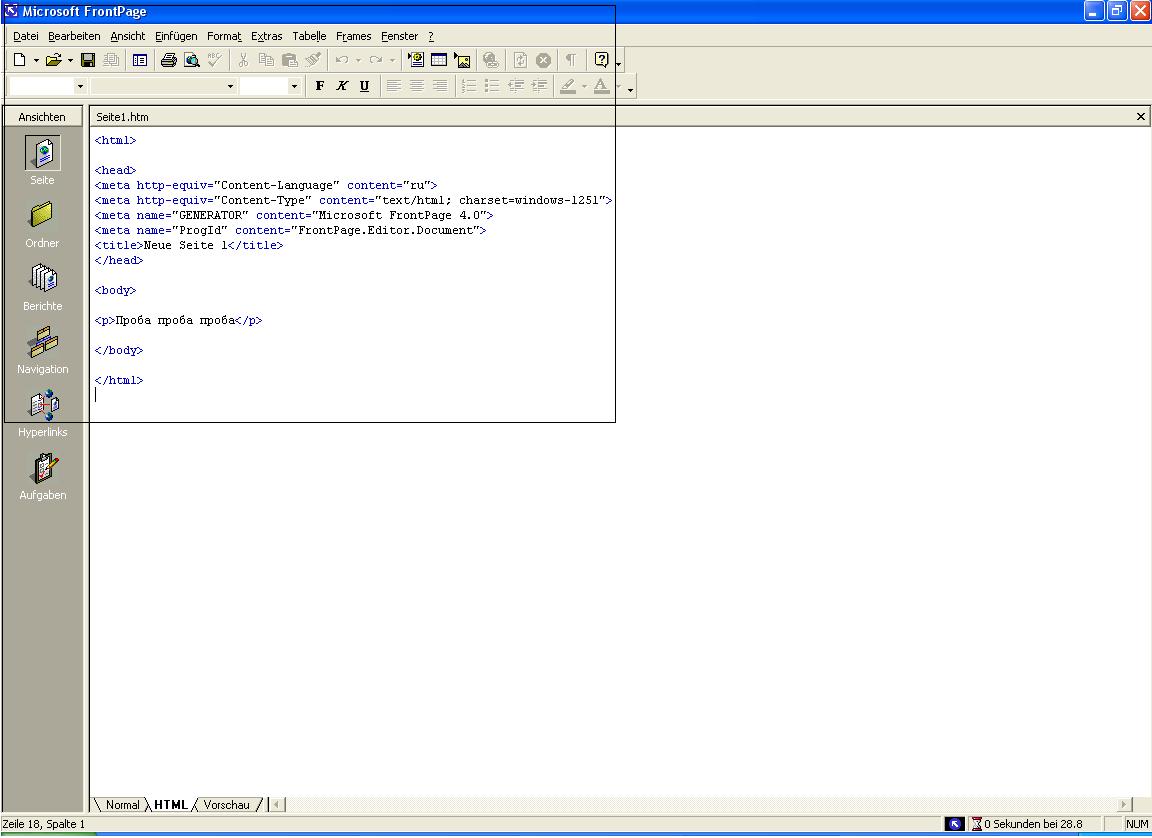Select the Format Painter brush icon
The height and width of the screenshot is (838, 1152).
(313, 60)
